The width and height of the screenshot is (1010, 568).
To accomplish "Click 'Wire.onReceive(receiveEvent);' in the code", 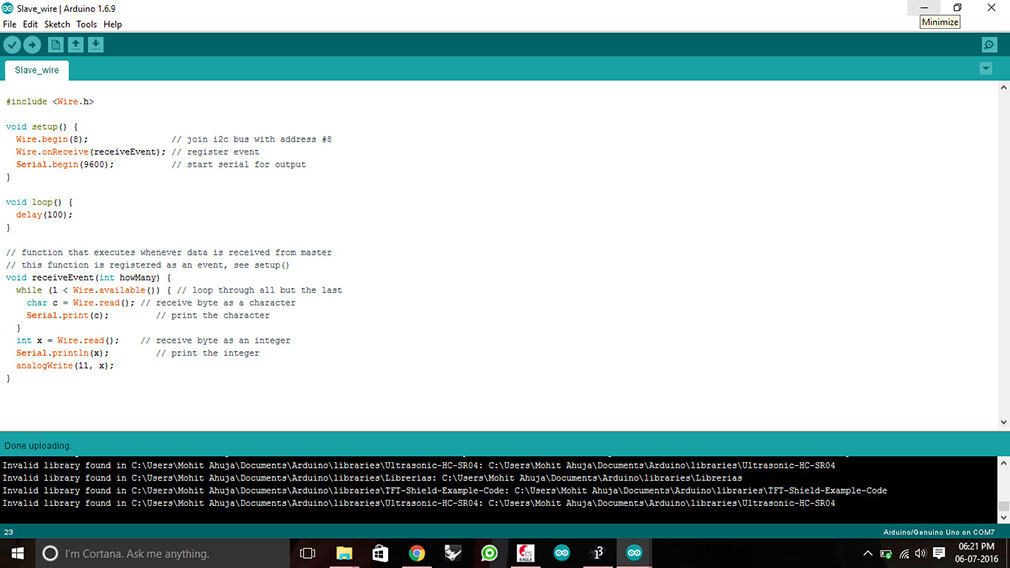I will coord(91,152).
